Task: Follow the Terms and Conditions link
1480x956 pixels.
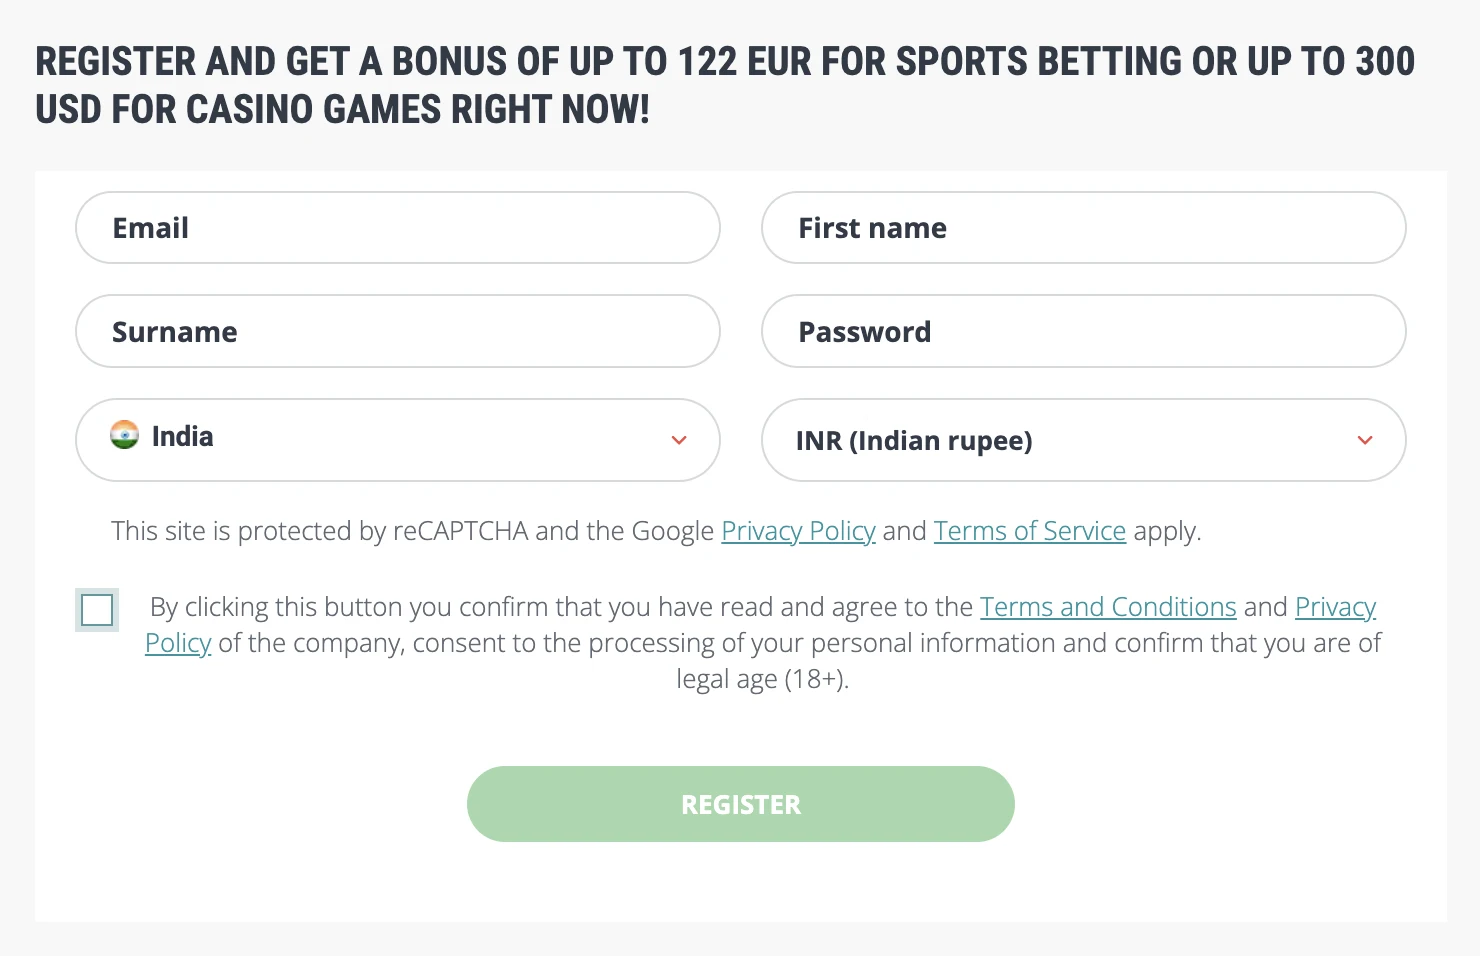Action: 1108,607
